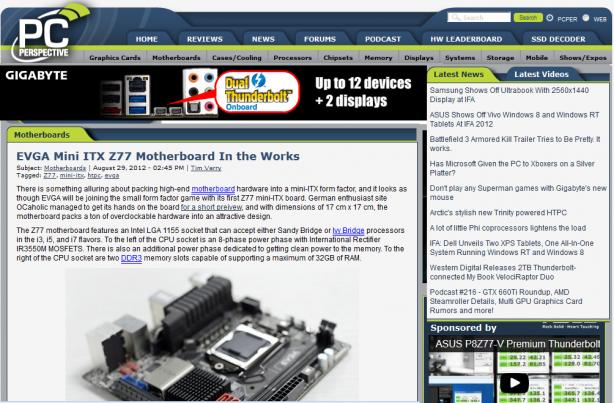The image size is (614, 403).
Task: Follow the 'Ivy Bridge' inline link
Action: click(x=348, y=230)
